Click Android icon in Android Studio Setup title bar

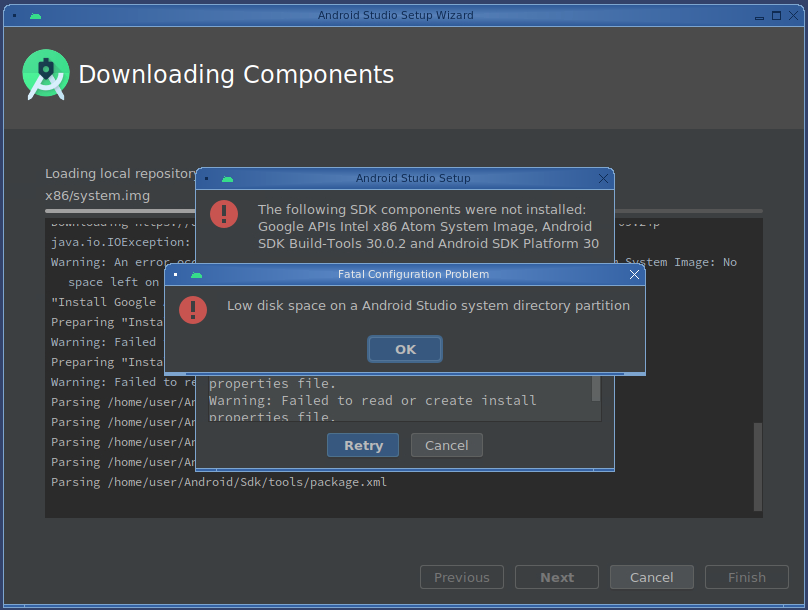coord(227,179)
